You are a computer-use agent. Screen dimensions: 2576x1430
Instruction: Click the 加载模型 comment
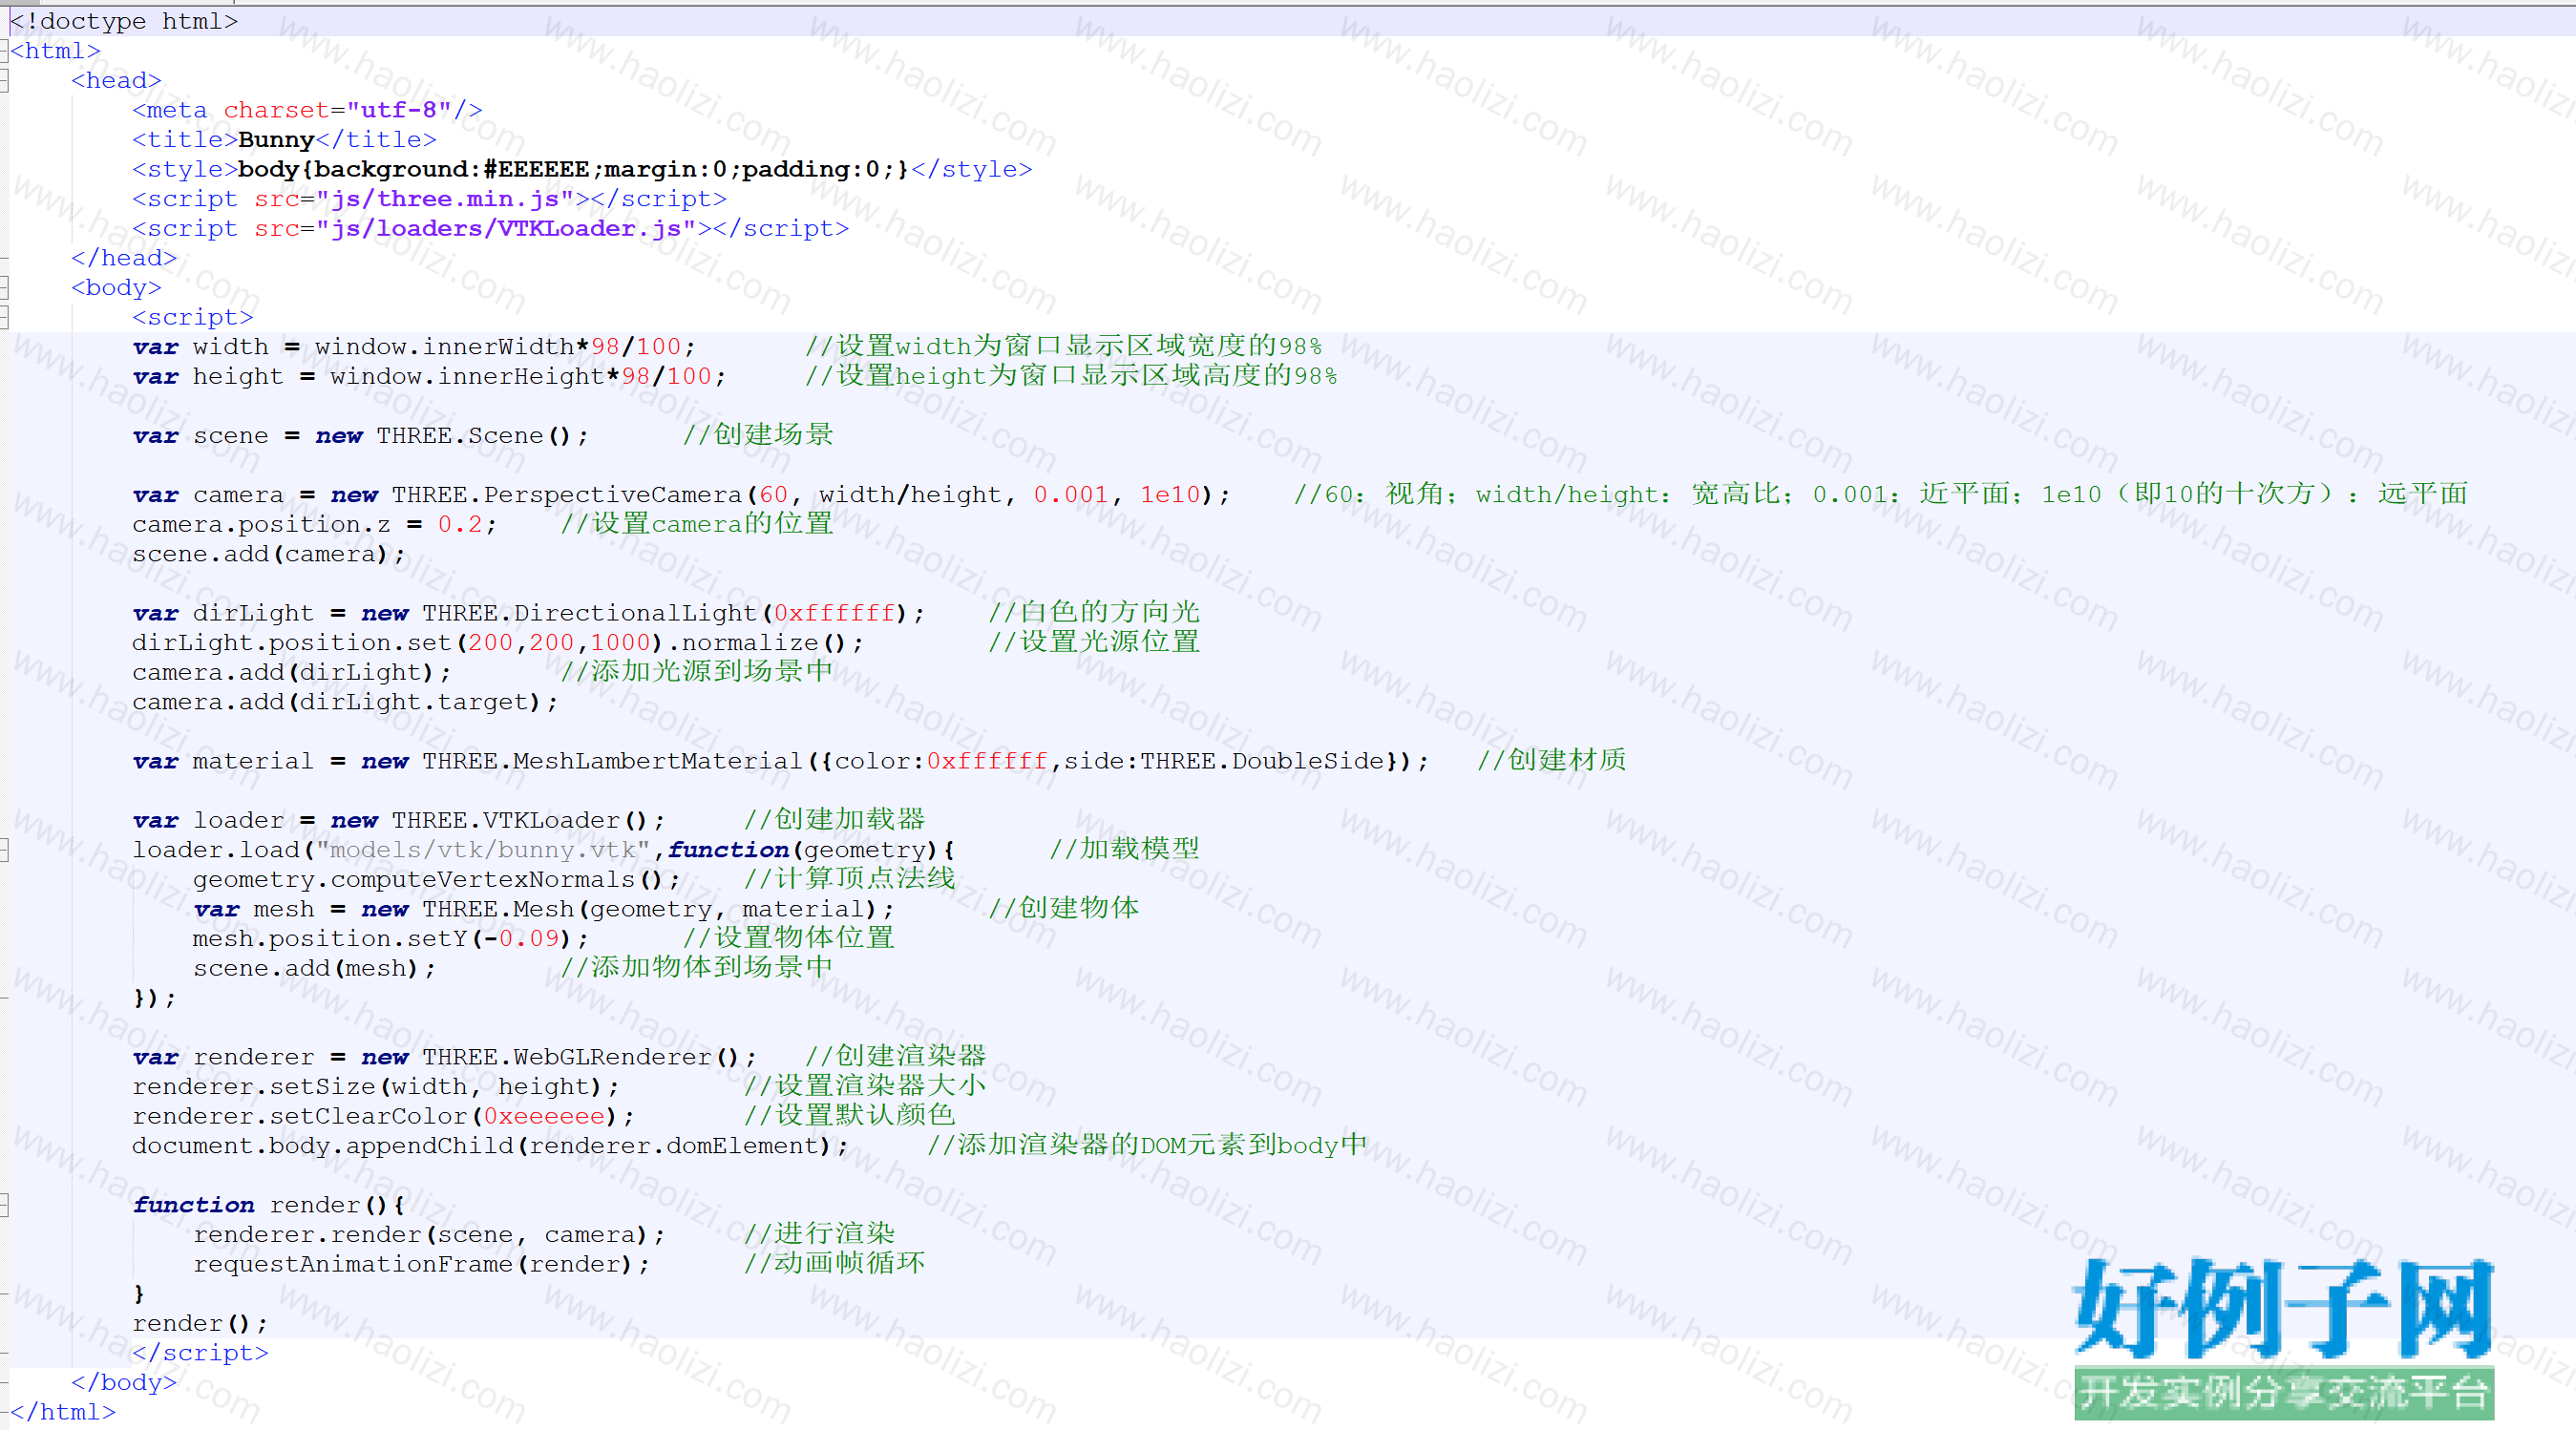pyautogui.click(x=1125, y=849)
